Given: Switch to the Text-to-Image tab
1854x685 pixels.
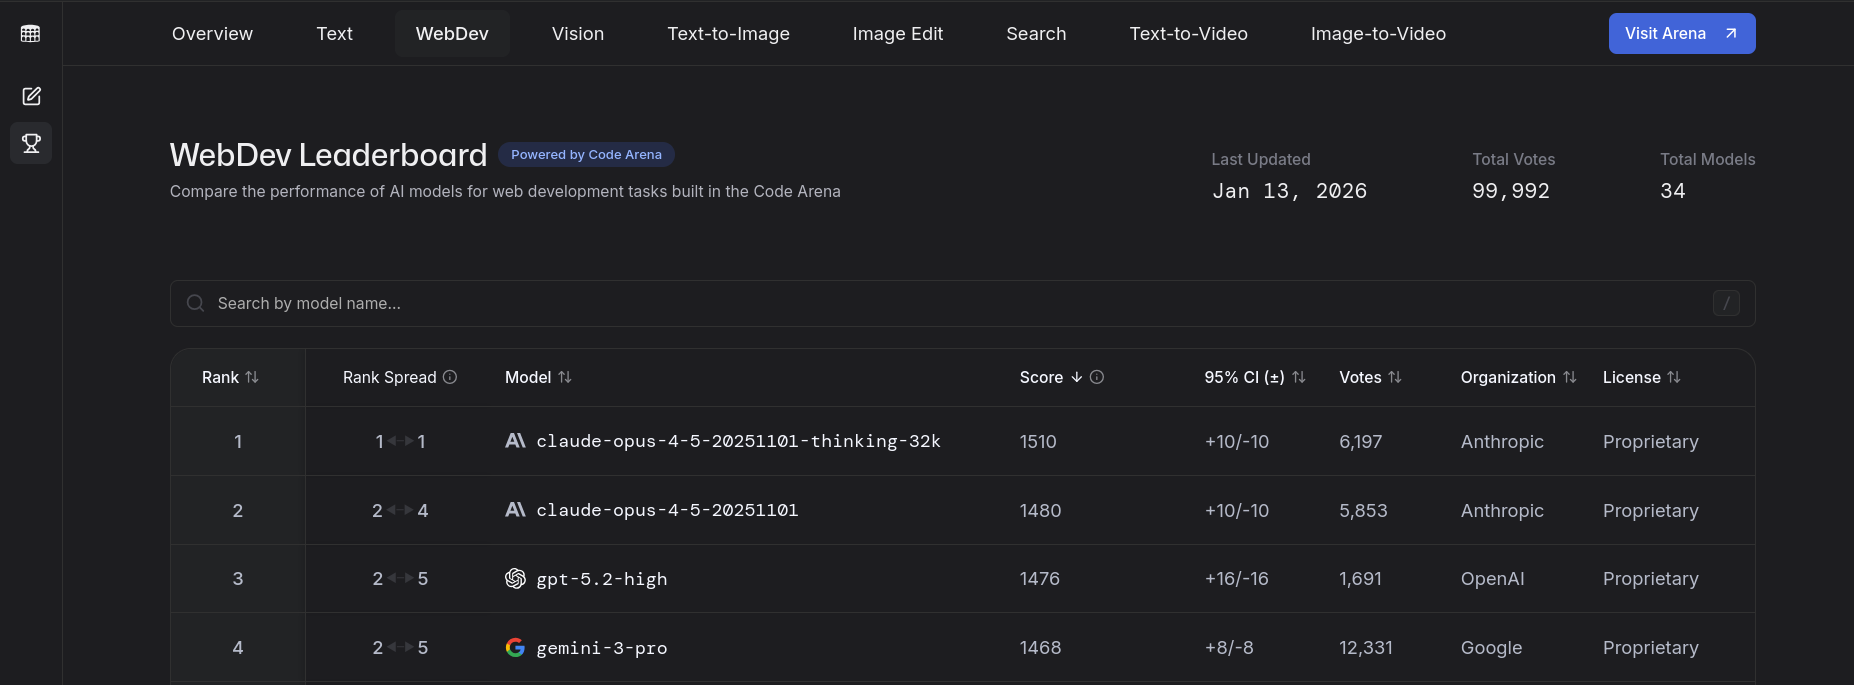Looking at the screenshot, I should point(728,34).
